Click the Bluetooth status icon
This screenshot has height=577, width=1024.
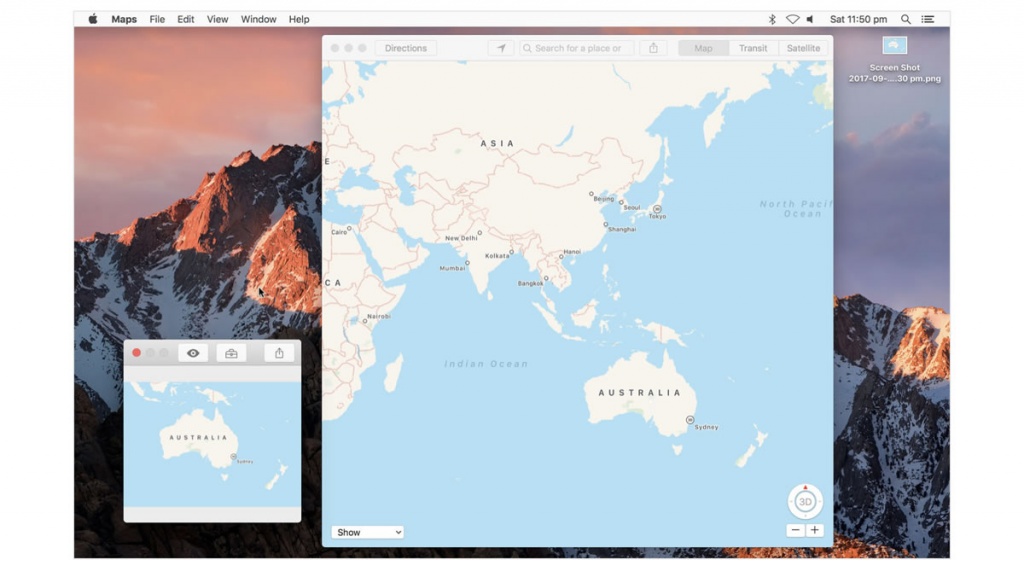[772, 19]
